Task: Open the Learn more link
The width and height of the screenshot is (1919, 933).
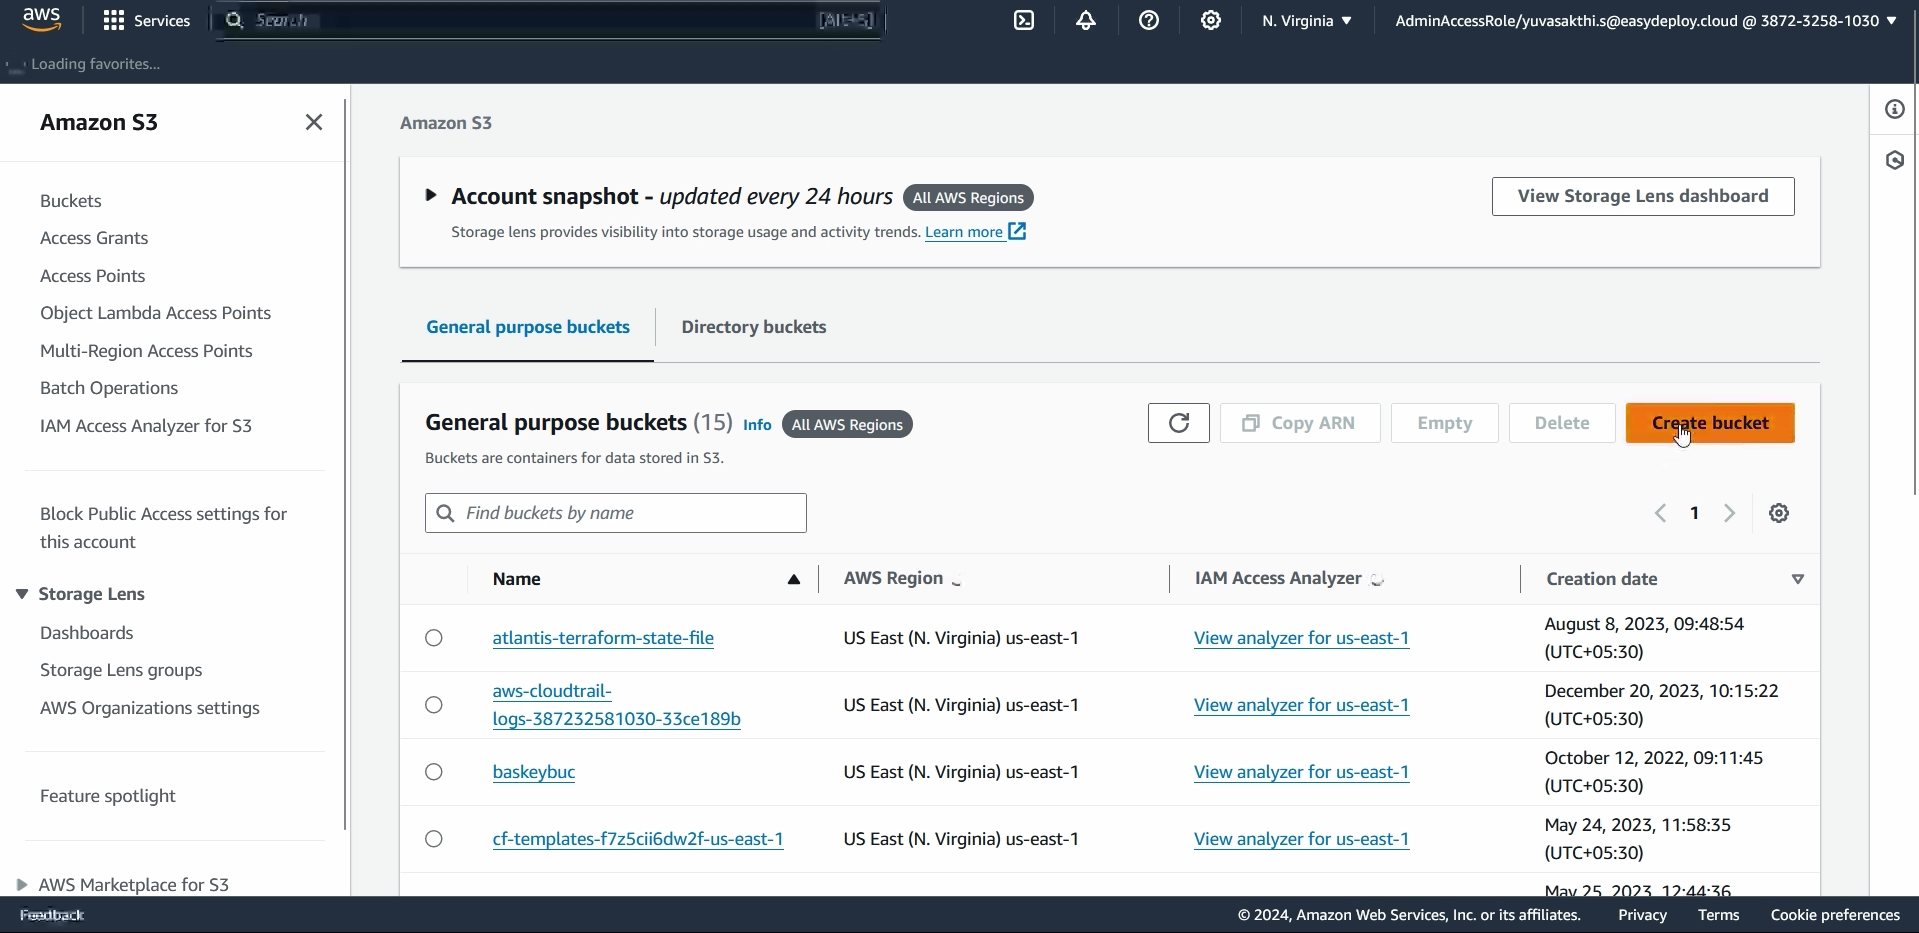Action: pos(964,232)
